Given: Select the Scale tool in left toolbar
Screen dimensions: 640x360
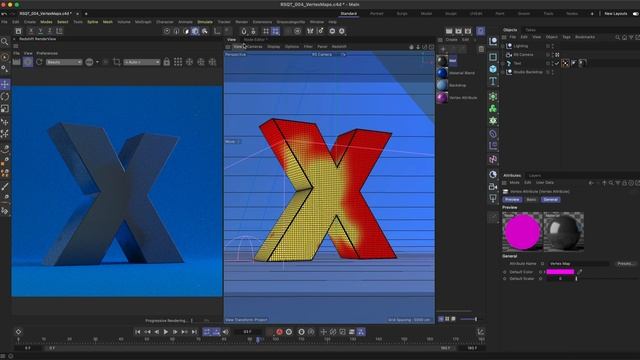Looking at the screenshot, I should tap(5, 109).
